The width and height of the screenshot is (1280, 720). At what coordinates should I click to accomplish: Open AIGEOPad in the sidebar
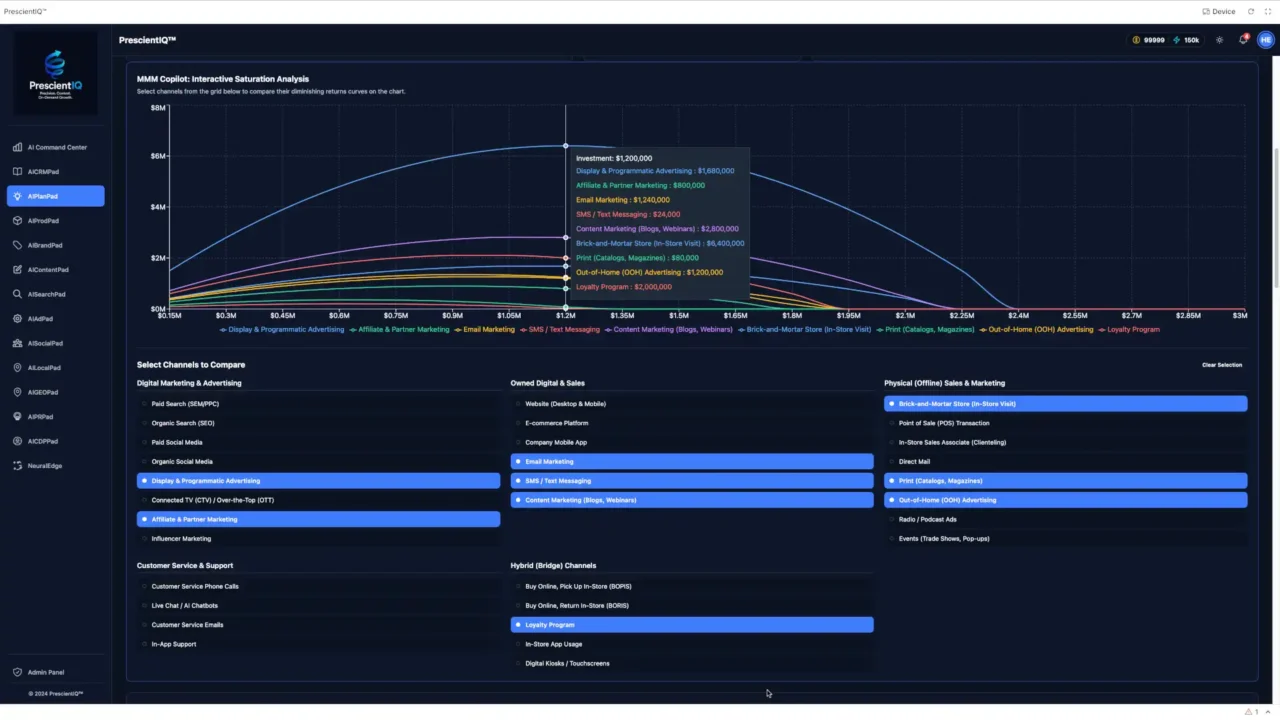tap(43, 392)
